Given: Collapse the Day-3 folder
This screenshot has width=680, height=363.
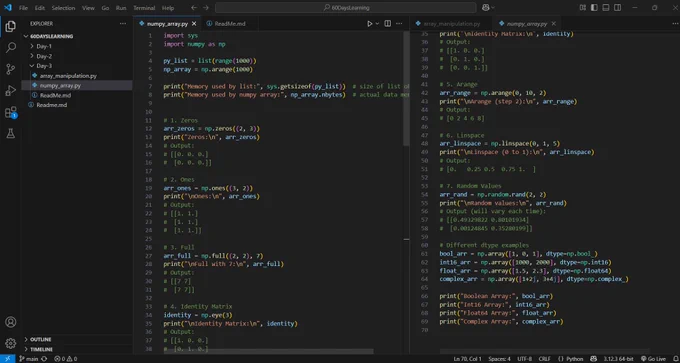Looking at the screenshot, I should 44,66.
